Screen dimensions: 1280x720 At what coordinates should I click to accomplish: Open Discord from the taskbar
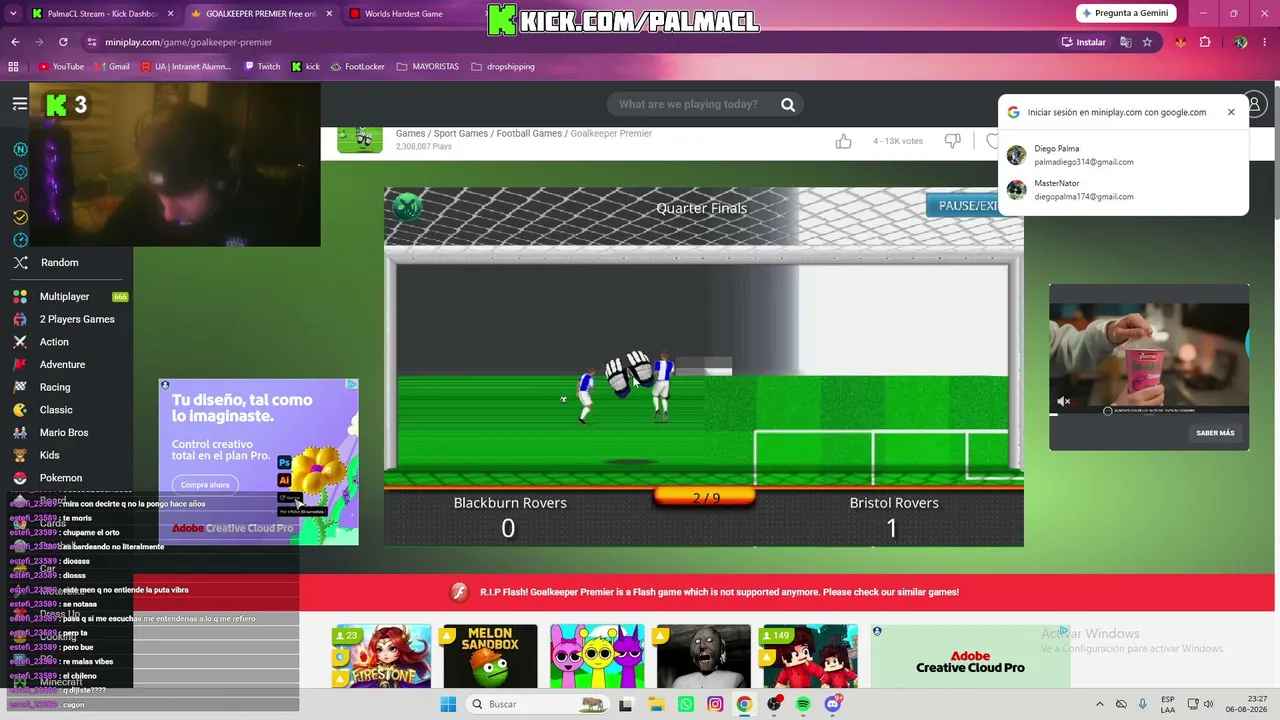833,704
